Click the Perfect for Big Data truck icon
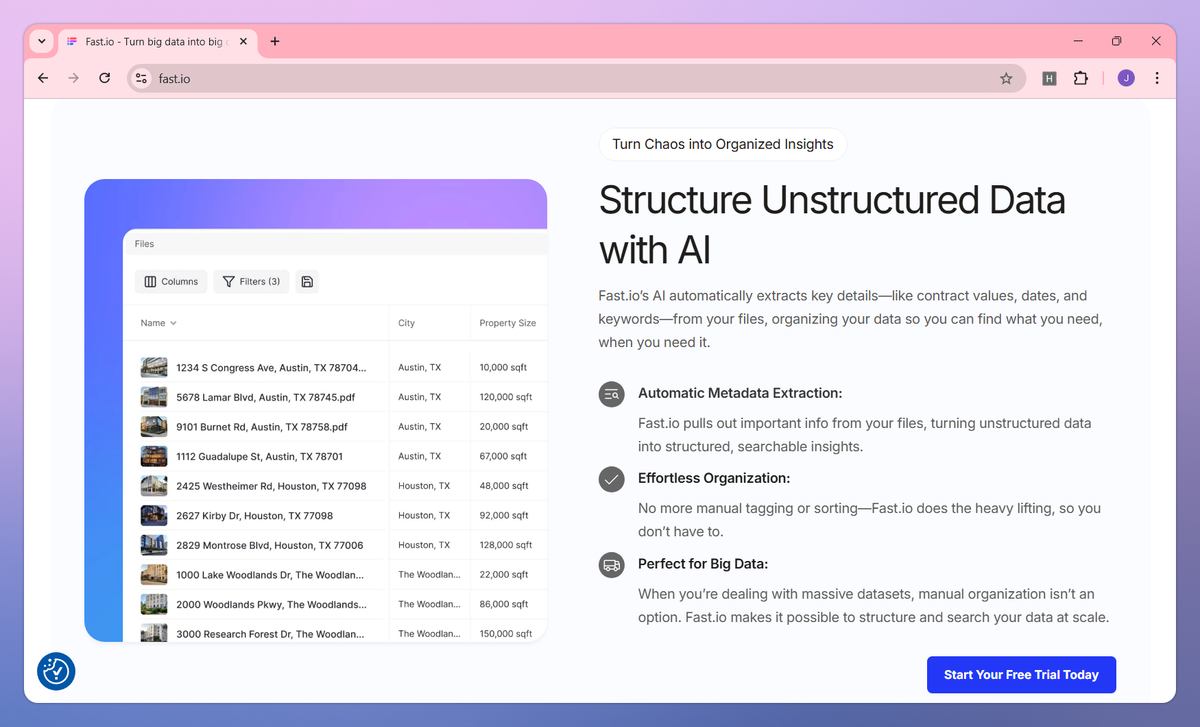 [611, 565]
